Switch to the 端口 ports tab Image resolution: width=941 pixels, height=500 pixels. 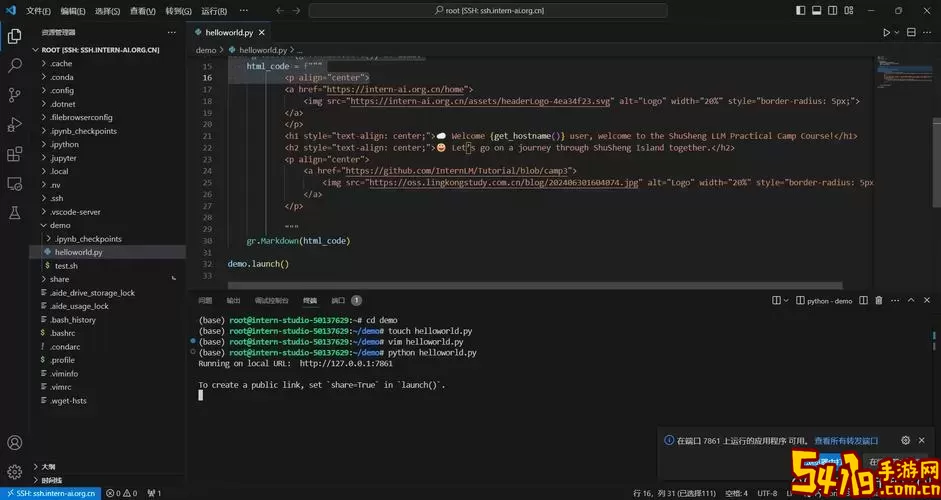coord(338,300)
